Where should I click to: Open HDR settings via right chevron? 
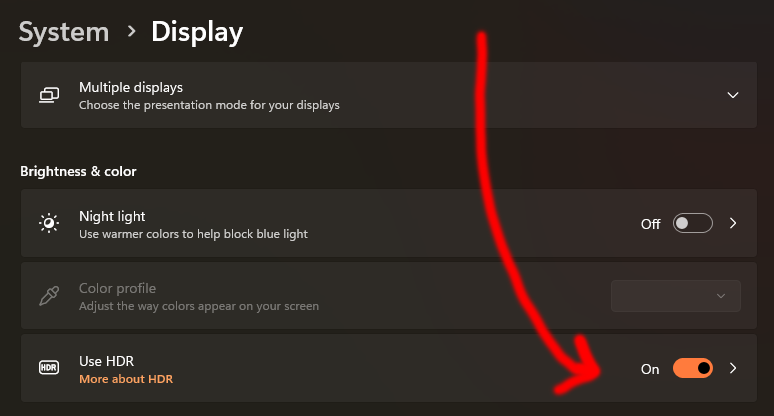[x=733, y=368]
